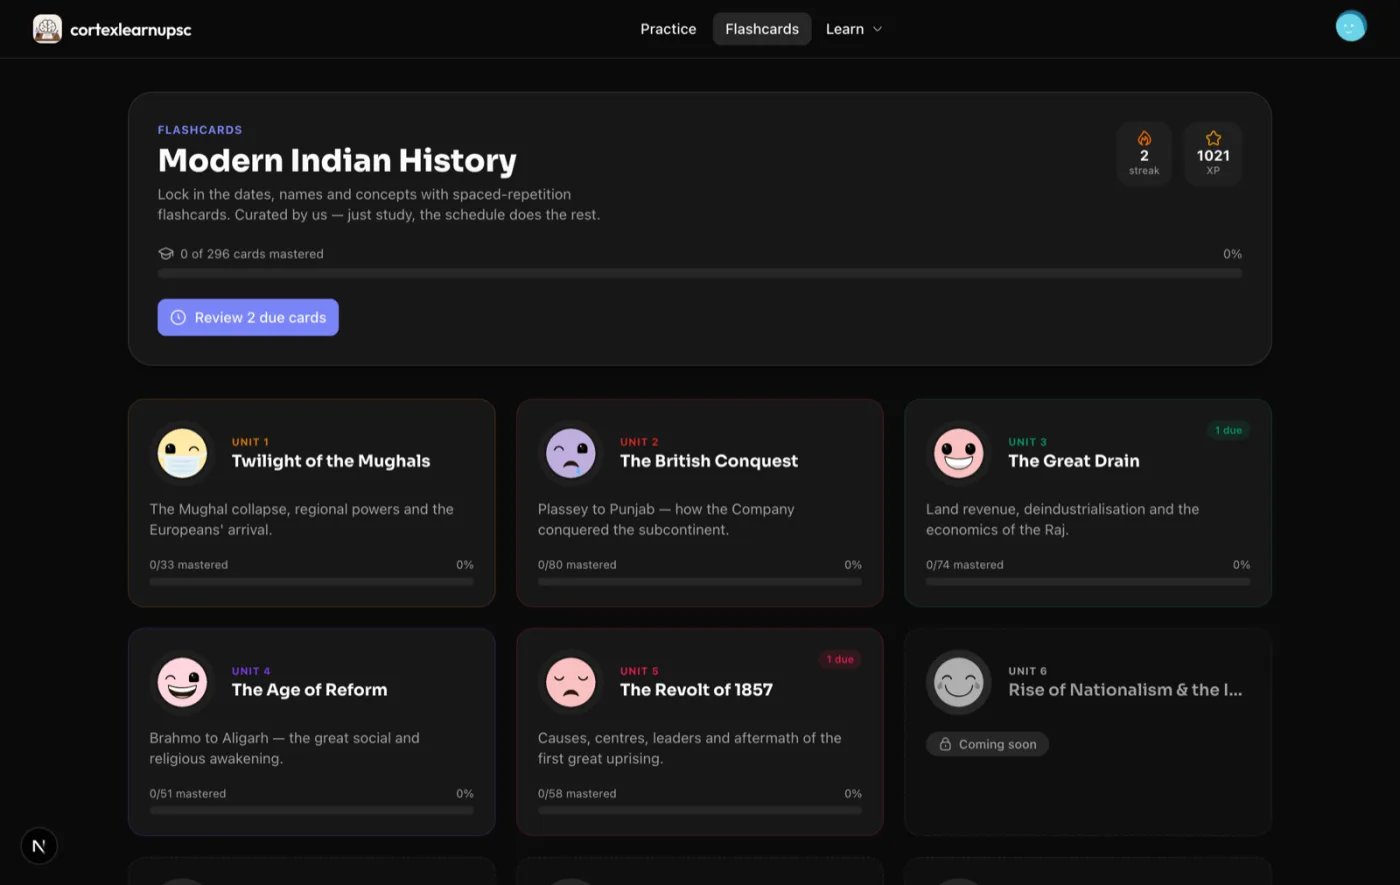1400x885 pixels.
Task: Click the Modern Indian History heading
Action: tap(337, 160)
